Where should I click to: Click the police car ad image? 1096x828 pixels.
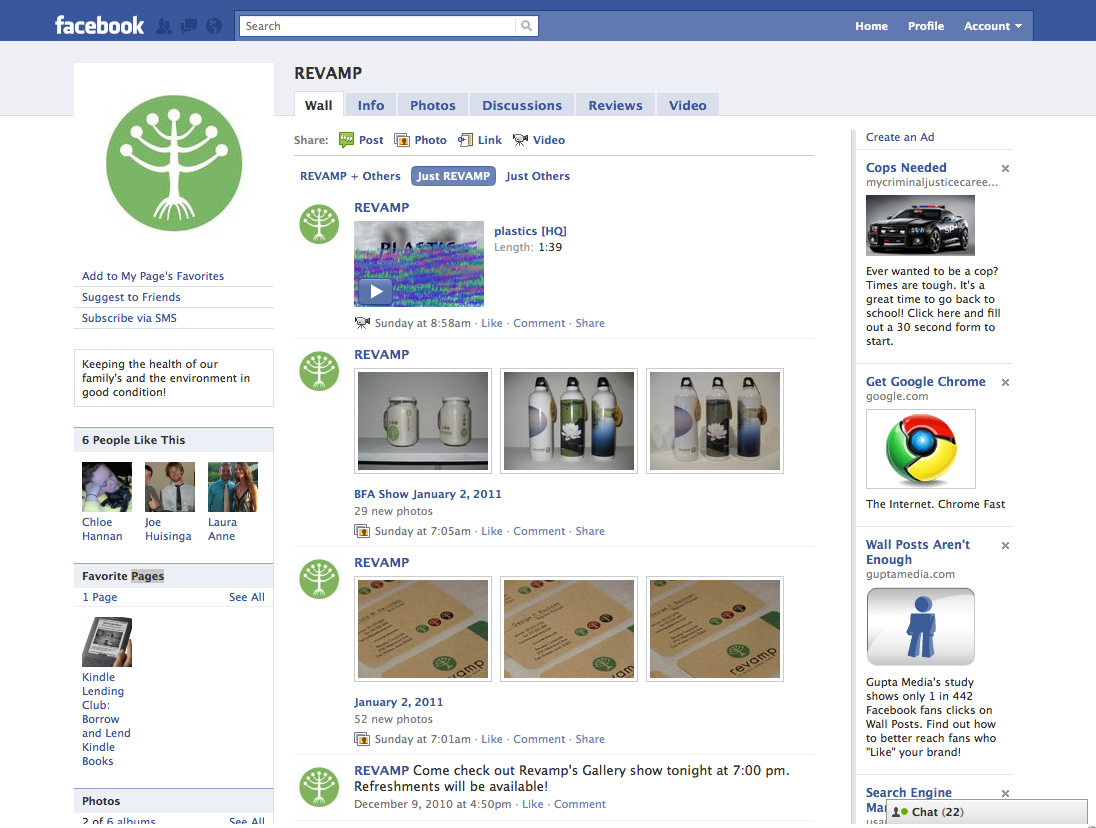coord(920,225)
